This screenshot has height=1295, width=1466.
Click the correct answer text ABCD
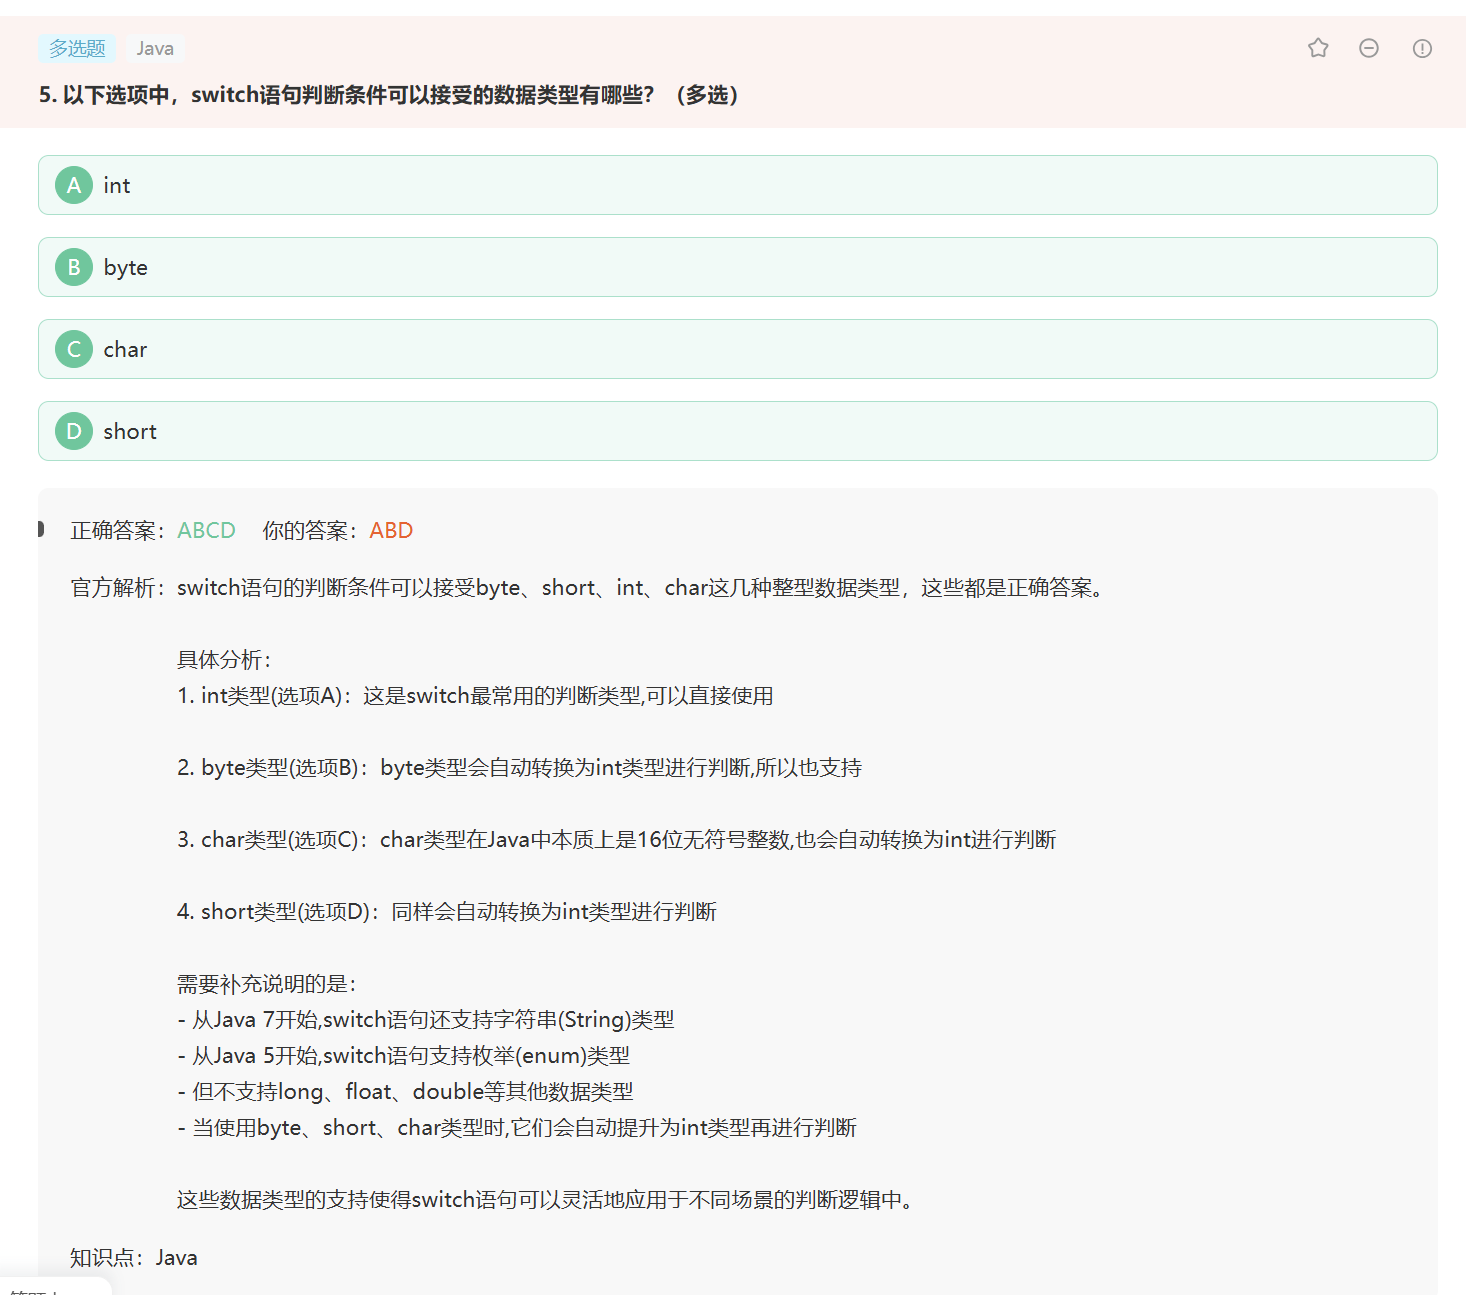pyautogui.click(x=207, y=530)
